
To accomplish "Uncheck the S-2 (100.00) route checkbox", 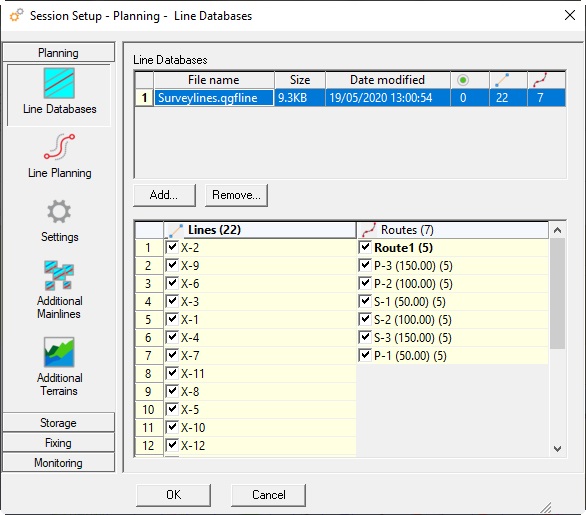I will tap(364, 320).
